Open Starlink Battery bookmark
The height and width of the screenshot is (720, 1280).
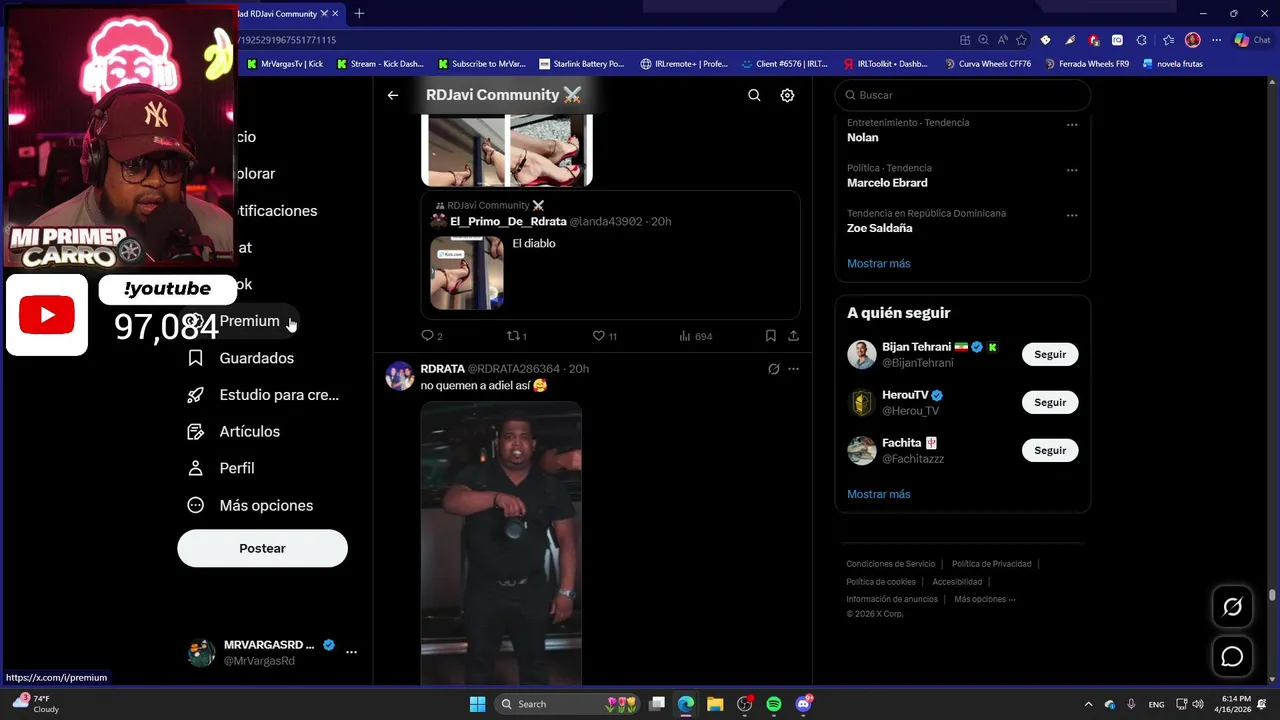[582, 64]
